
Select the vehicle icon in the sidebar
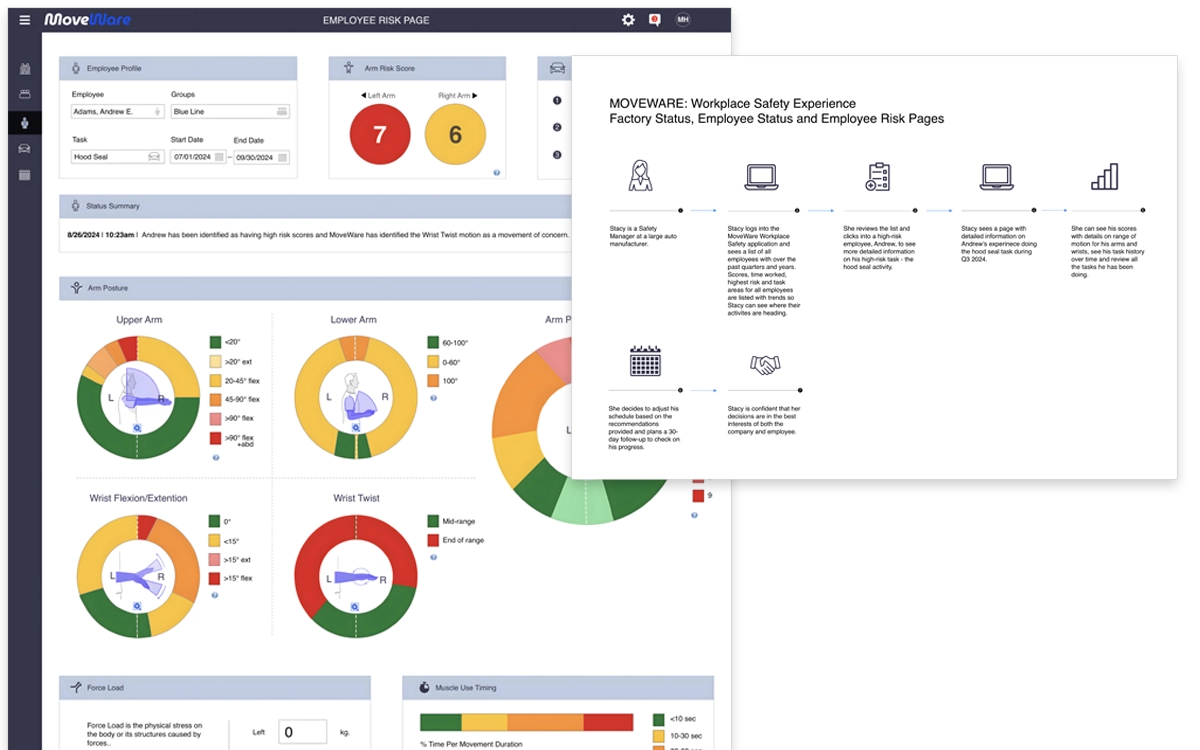(x=25, y=150)
